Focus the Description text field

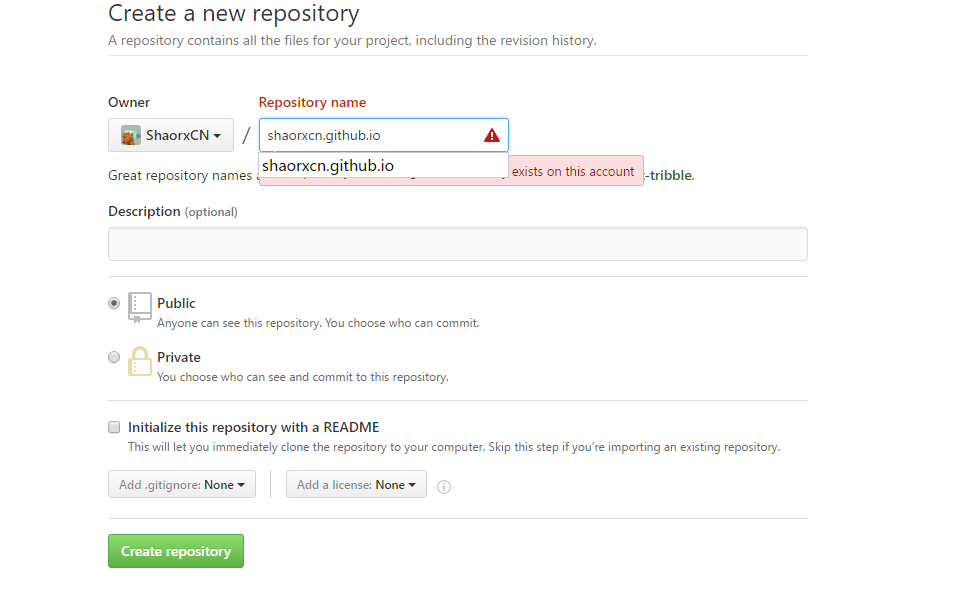(x=458, y=244)
